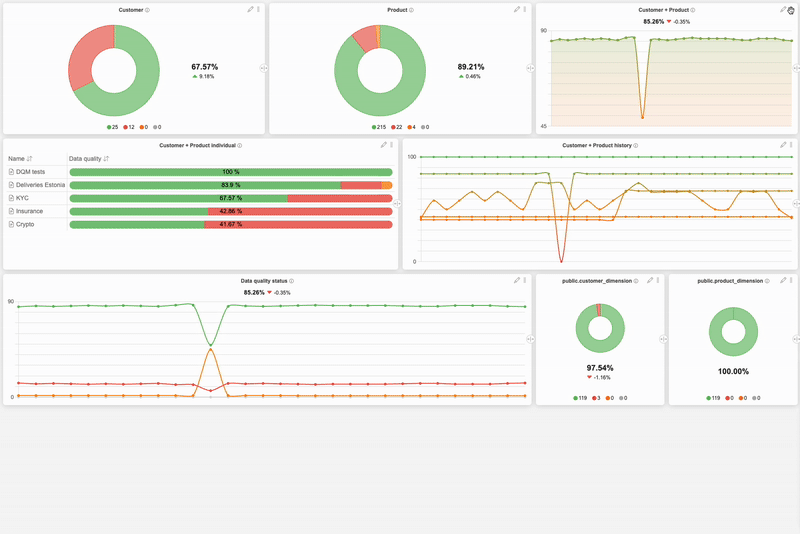
Task: Open the info icon beside Customer + Product individual title
Action: click(240, 145)
